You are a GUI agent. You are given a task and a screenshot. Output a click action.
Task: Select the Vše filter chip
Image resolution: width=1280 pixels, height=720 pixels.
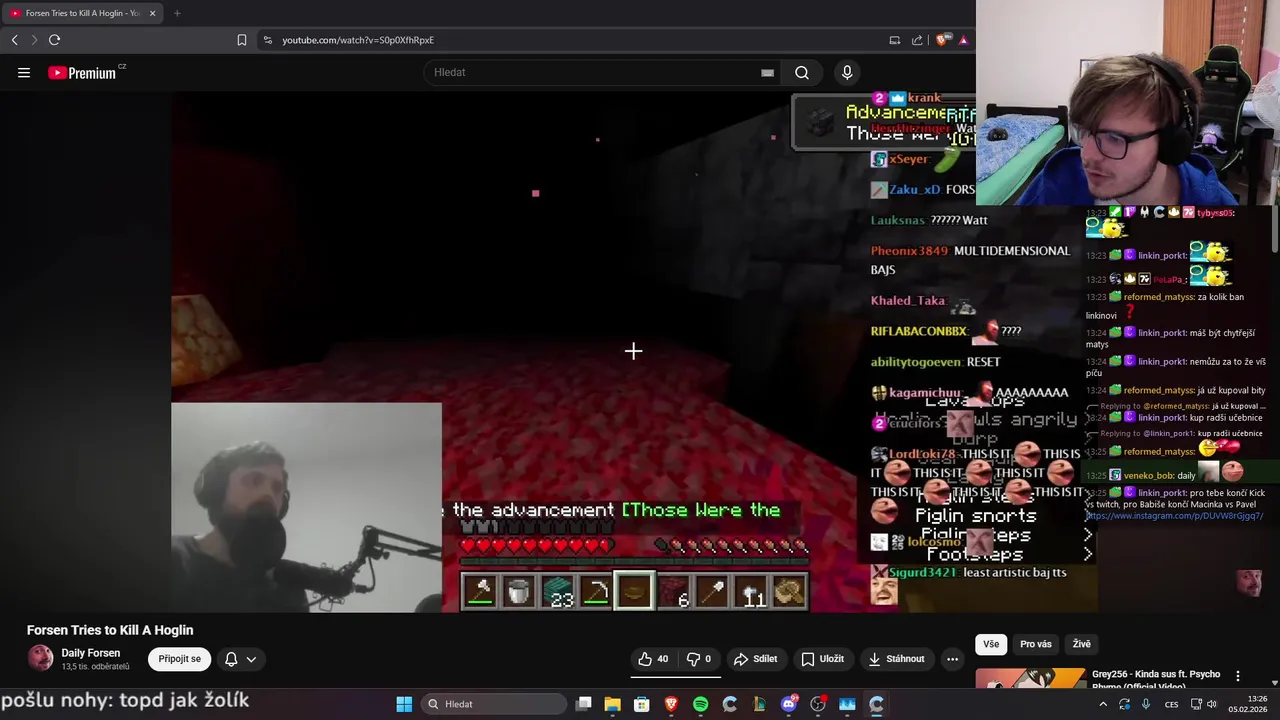coord(991,644)
